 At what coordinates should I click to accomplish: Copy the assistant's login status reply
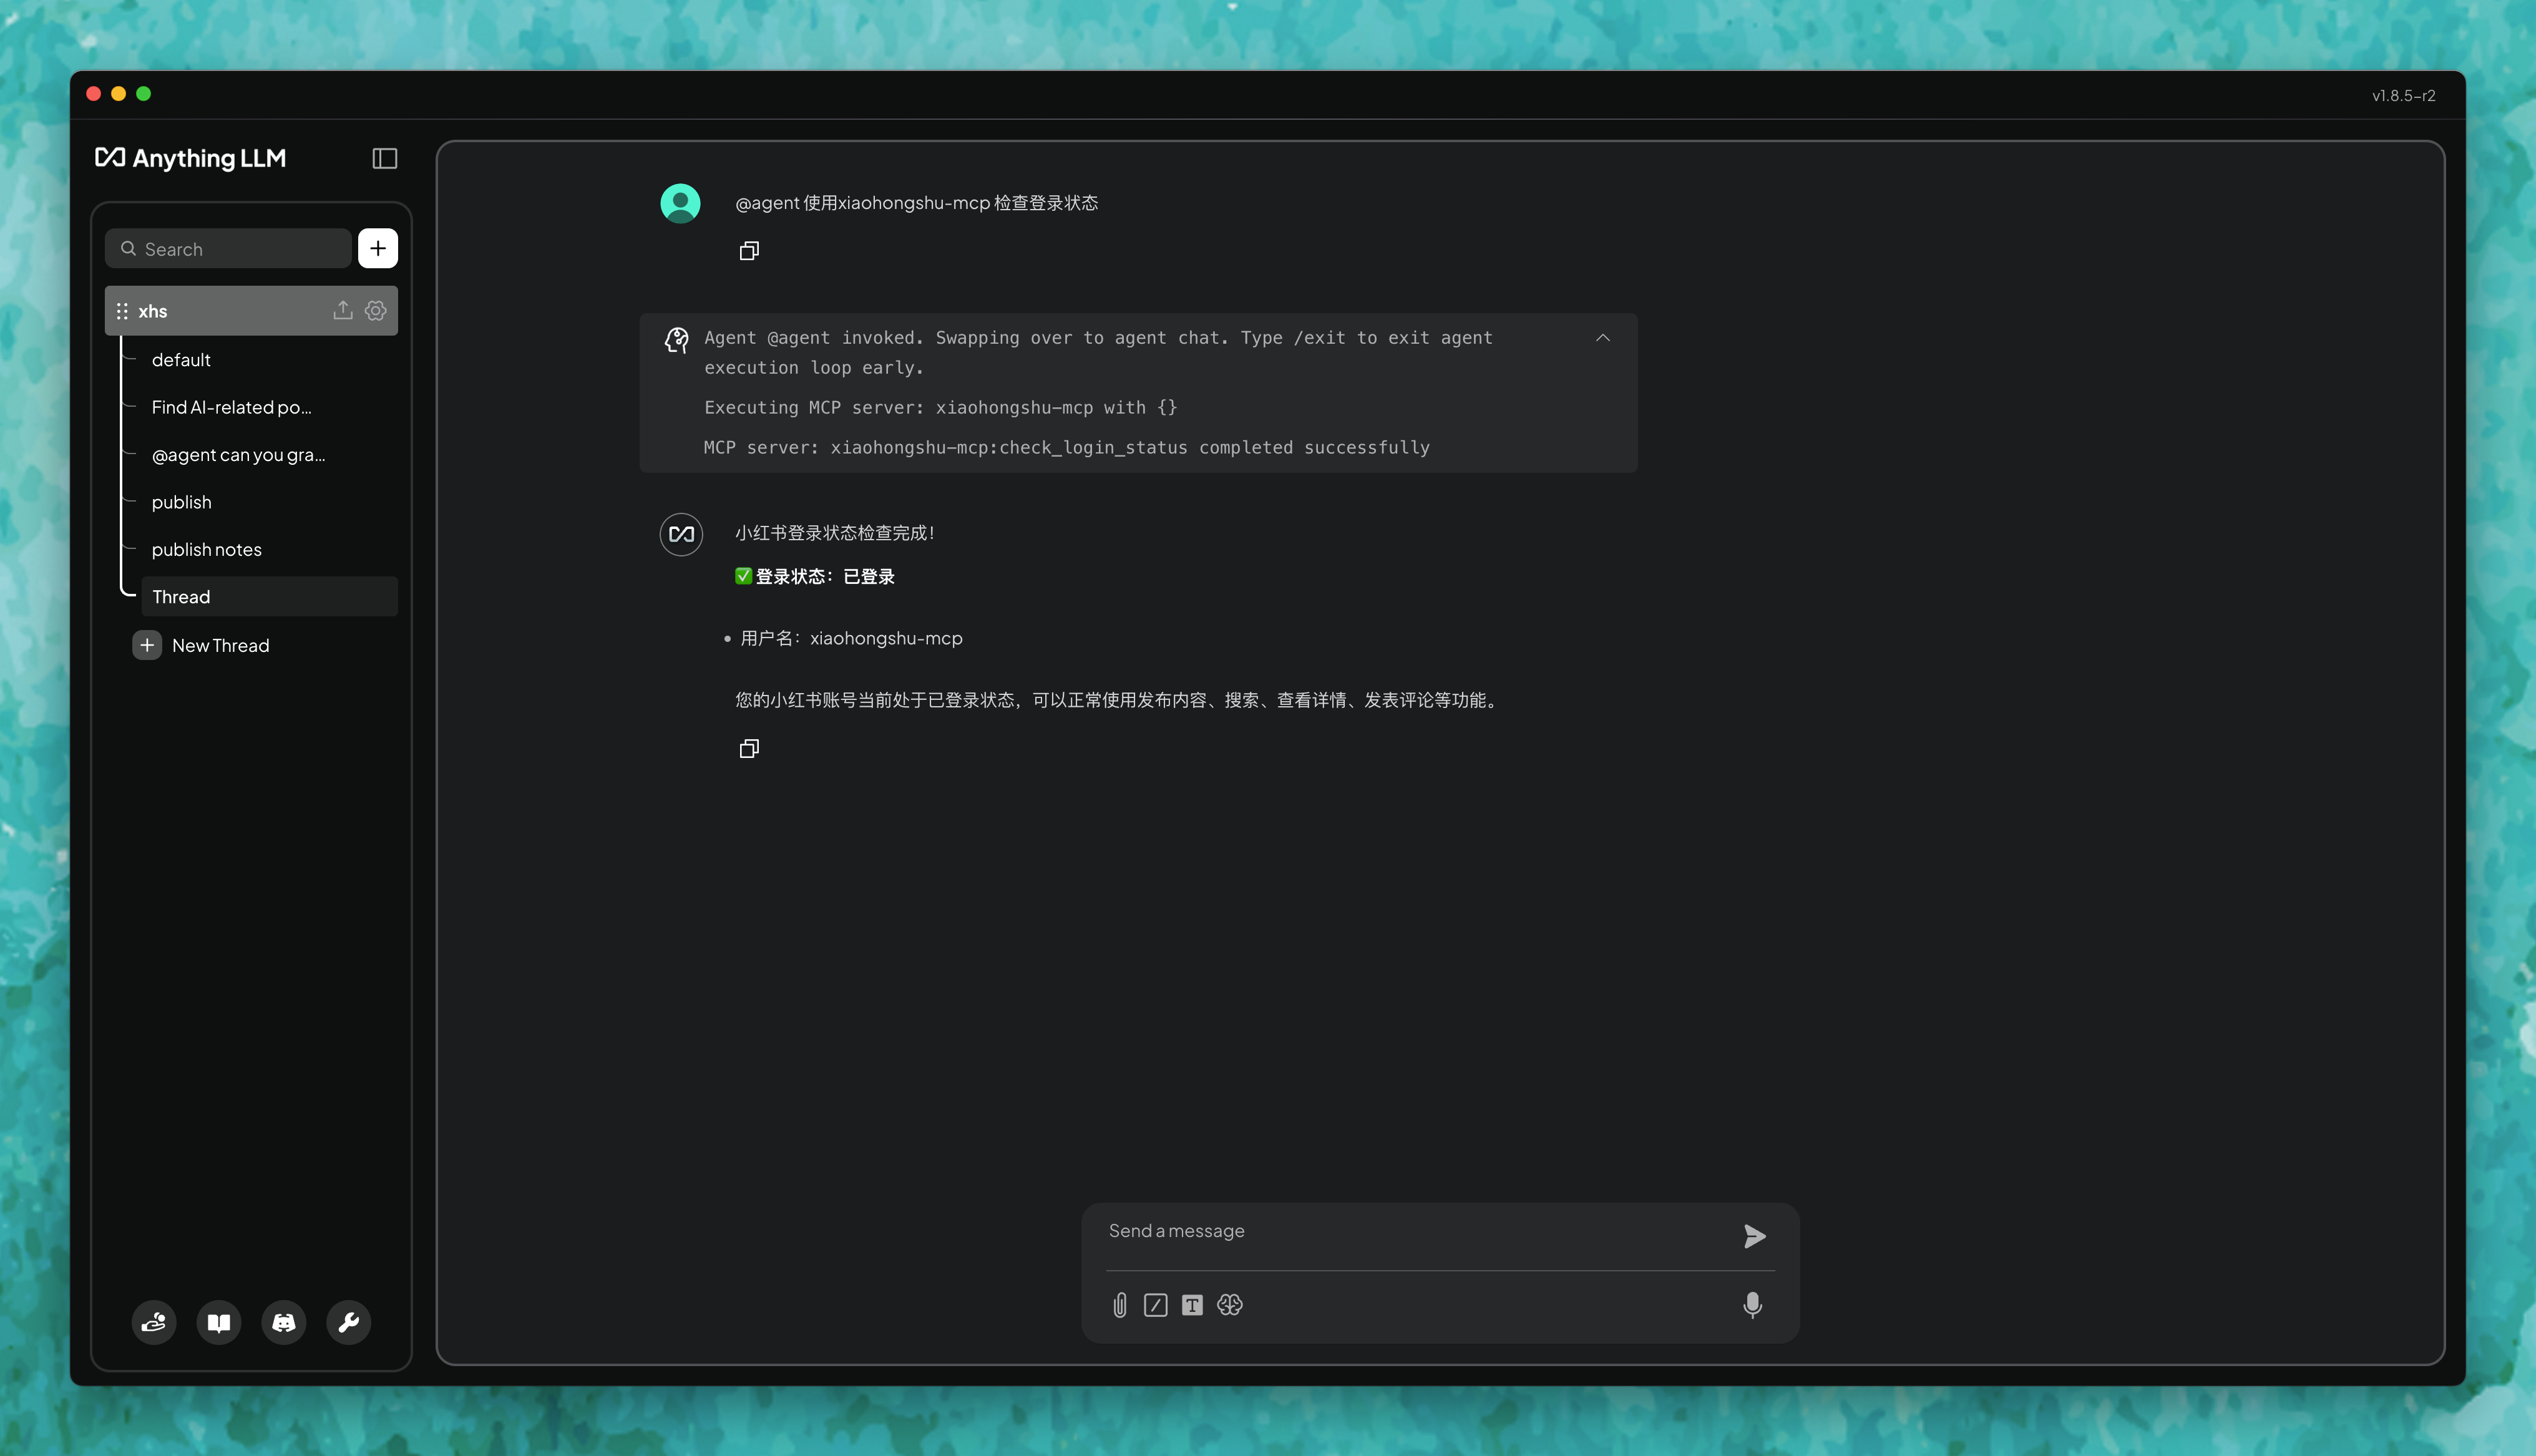[x=749, y=749]
